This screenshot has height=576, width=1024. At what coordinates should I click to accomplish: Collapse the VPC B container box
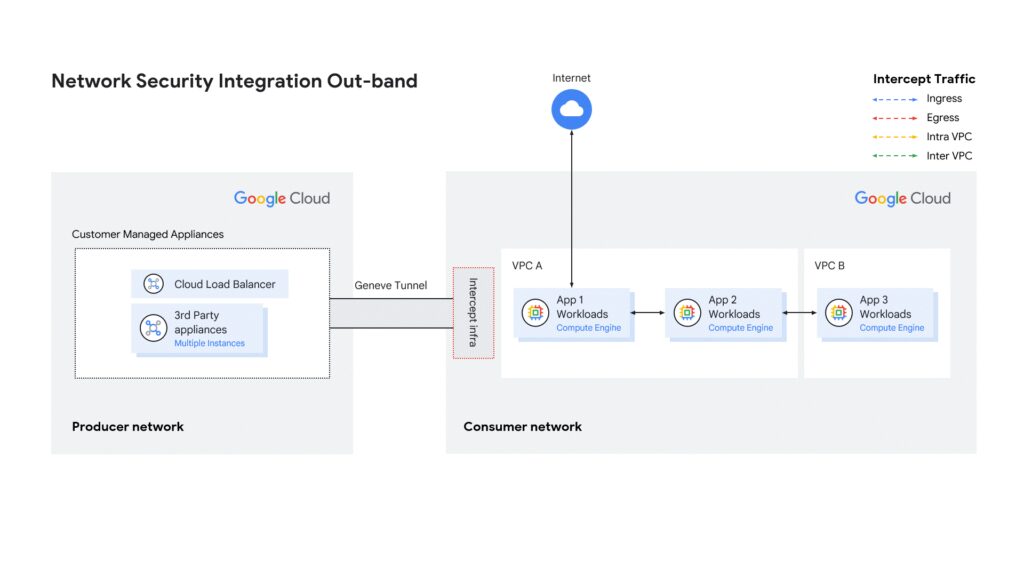(828, 265)
